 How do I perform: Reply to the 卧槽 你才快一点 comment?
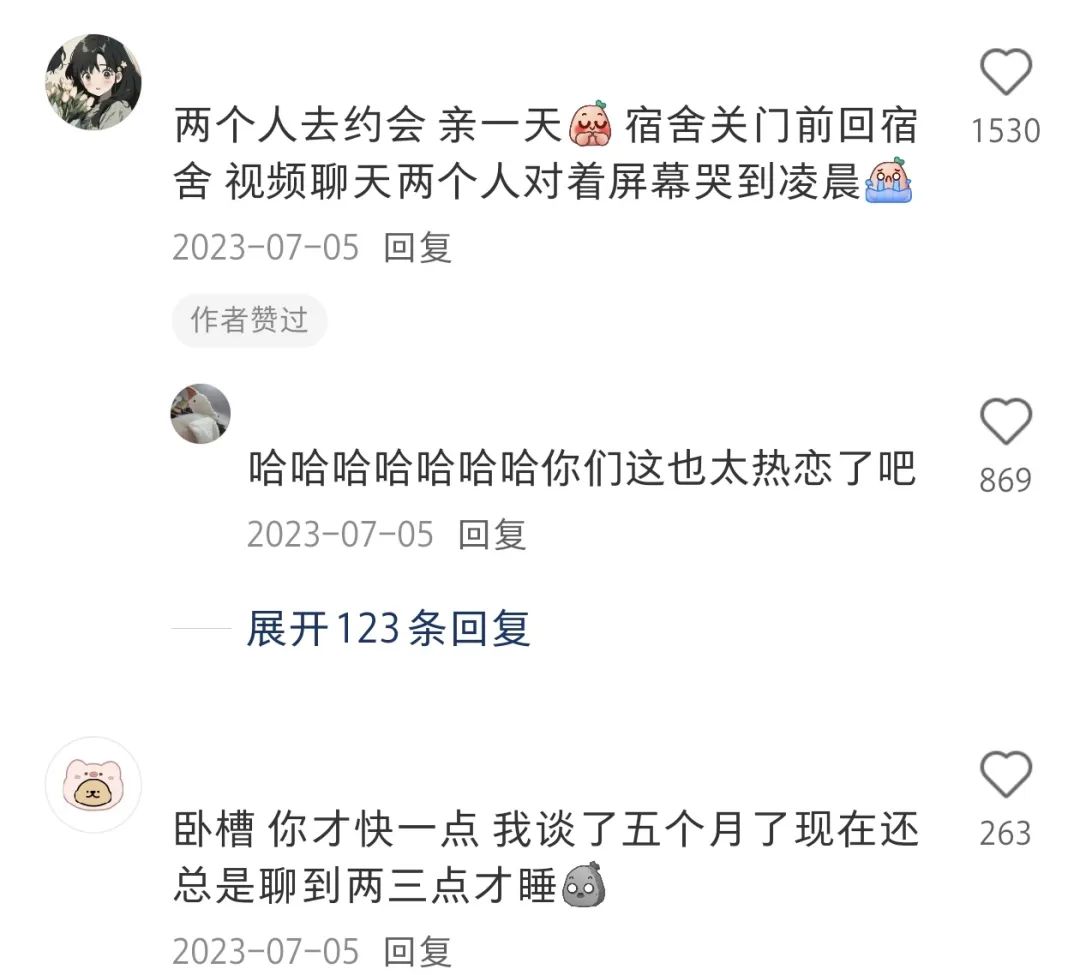tap(417, 951)
